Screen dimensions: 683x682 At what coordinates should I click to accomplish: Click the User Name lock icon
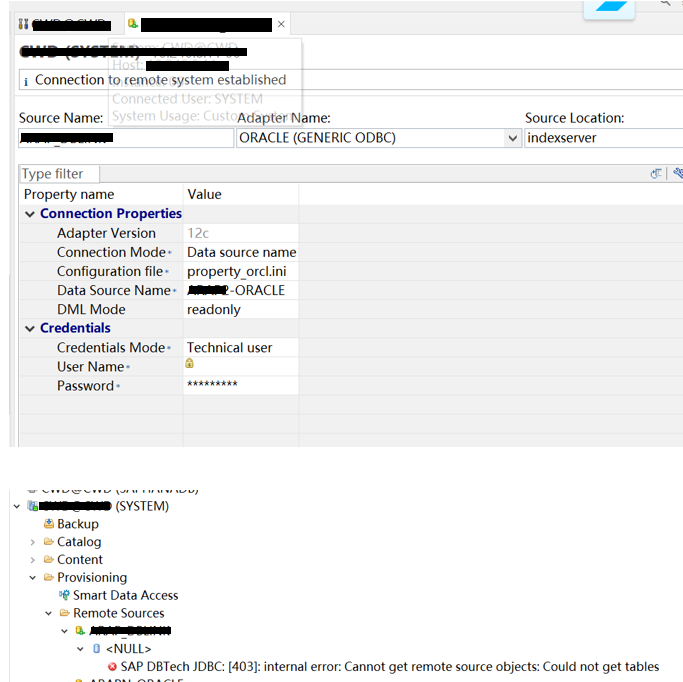[x=189, y=363]
